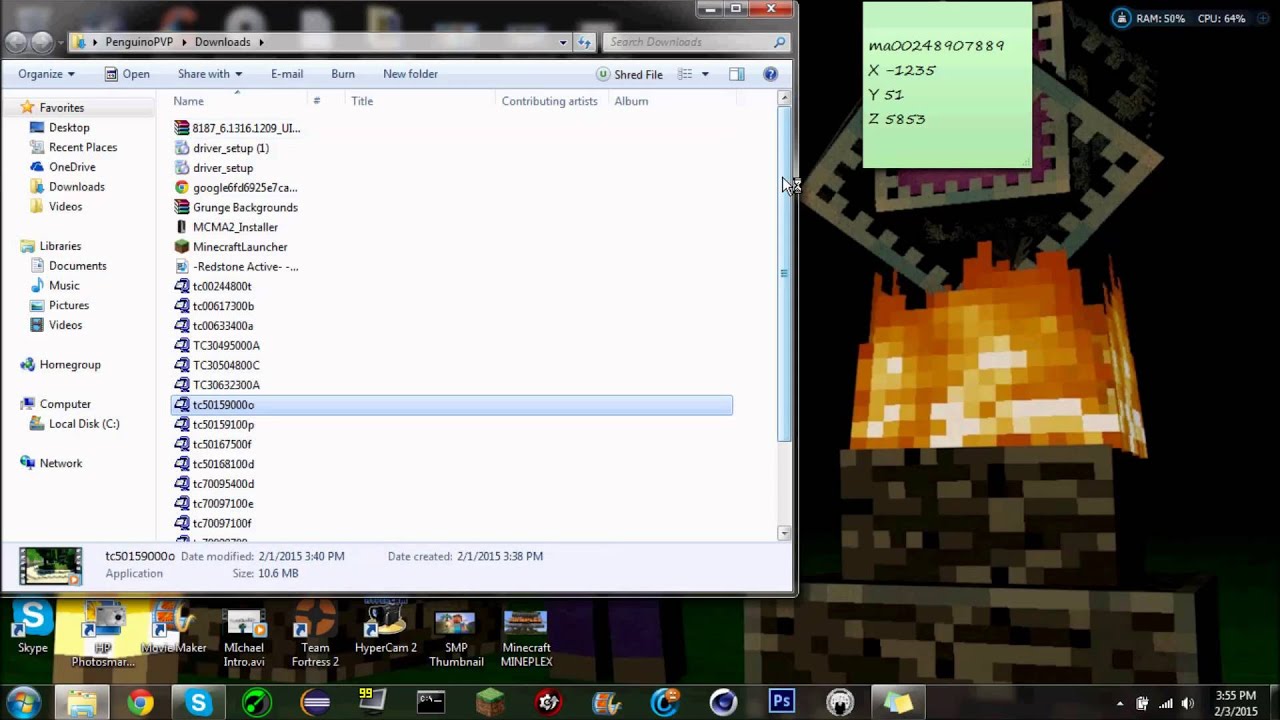Open the Skype desktop shortcut
Viewport: 1280px width, 720px height.
coord(32,628)
